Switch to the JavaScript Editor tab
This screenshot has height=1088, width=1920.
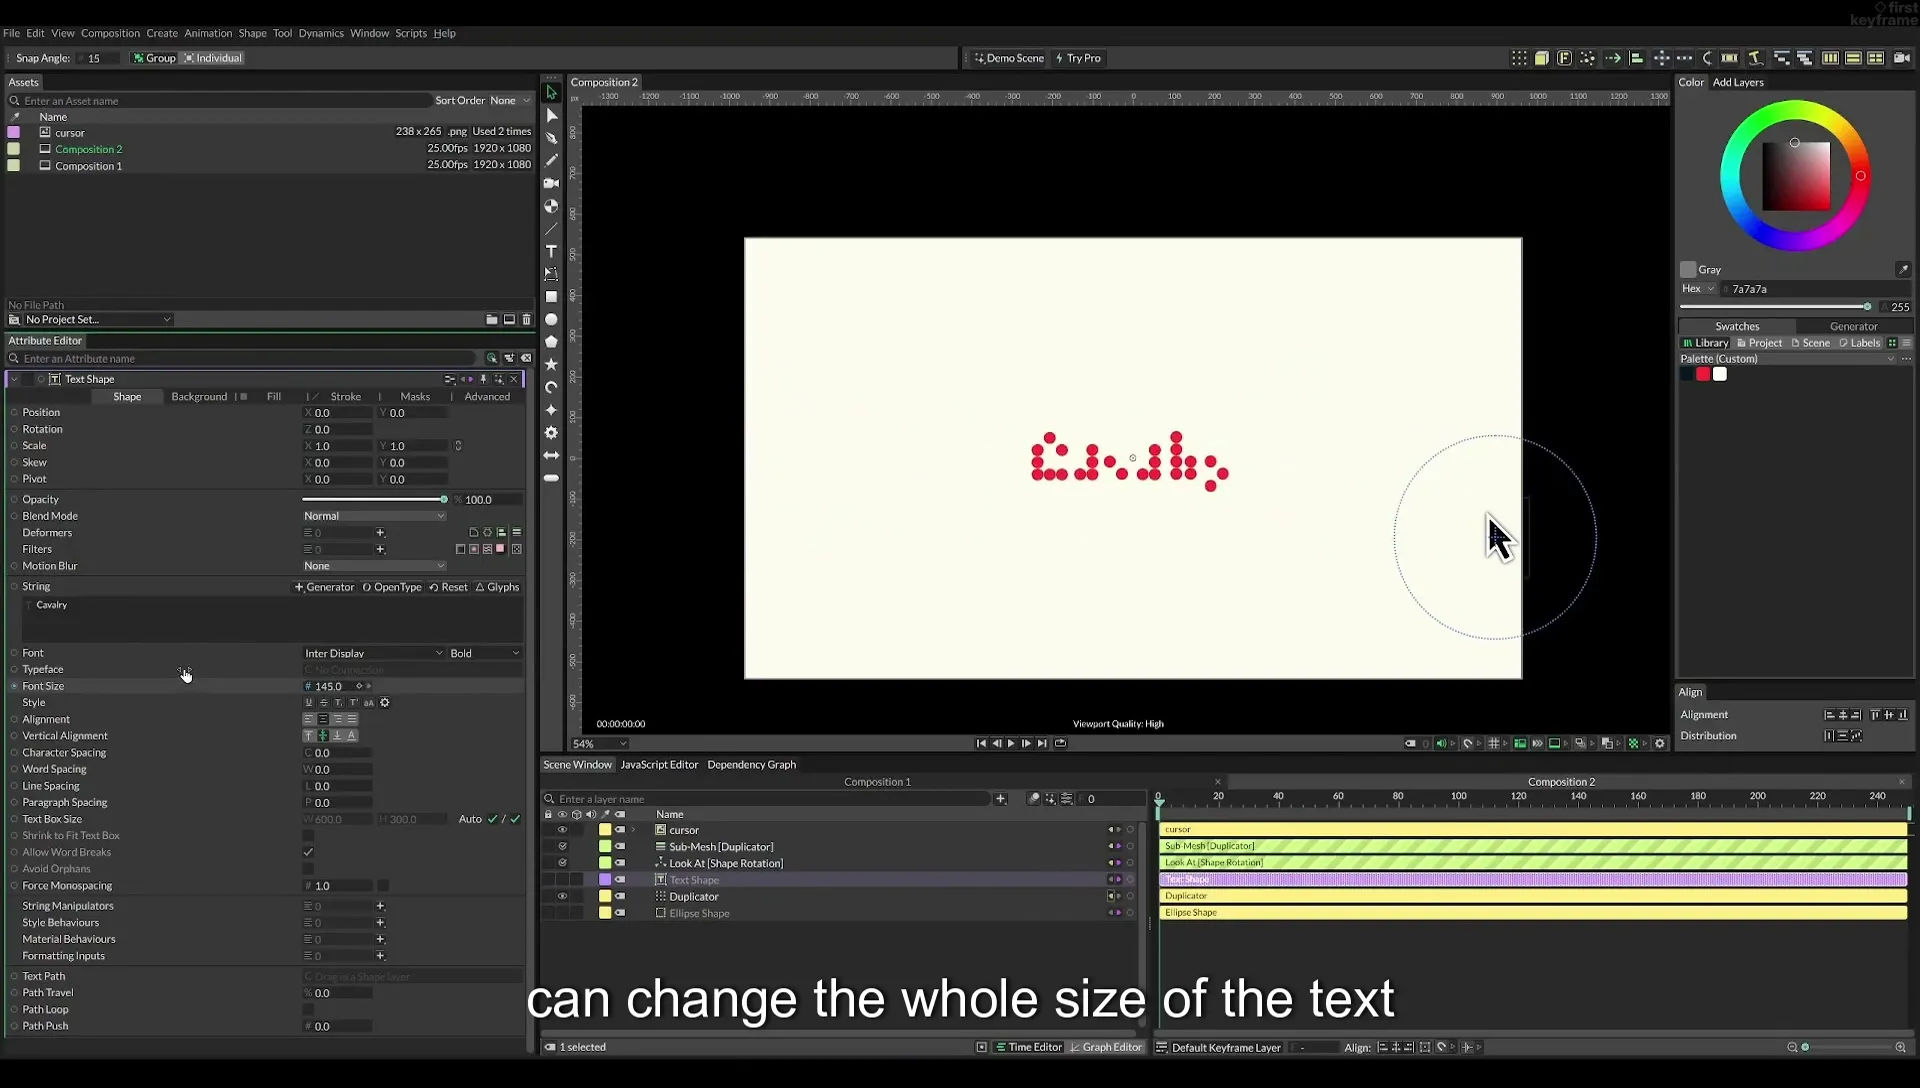[659, 765]
